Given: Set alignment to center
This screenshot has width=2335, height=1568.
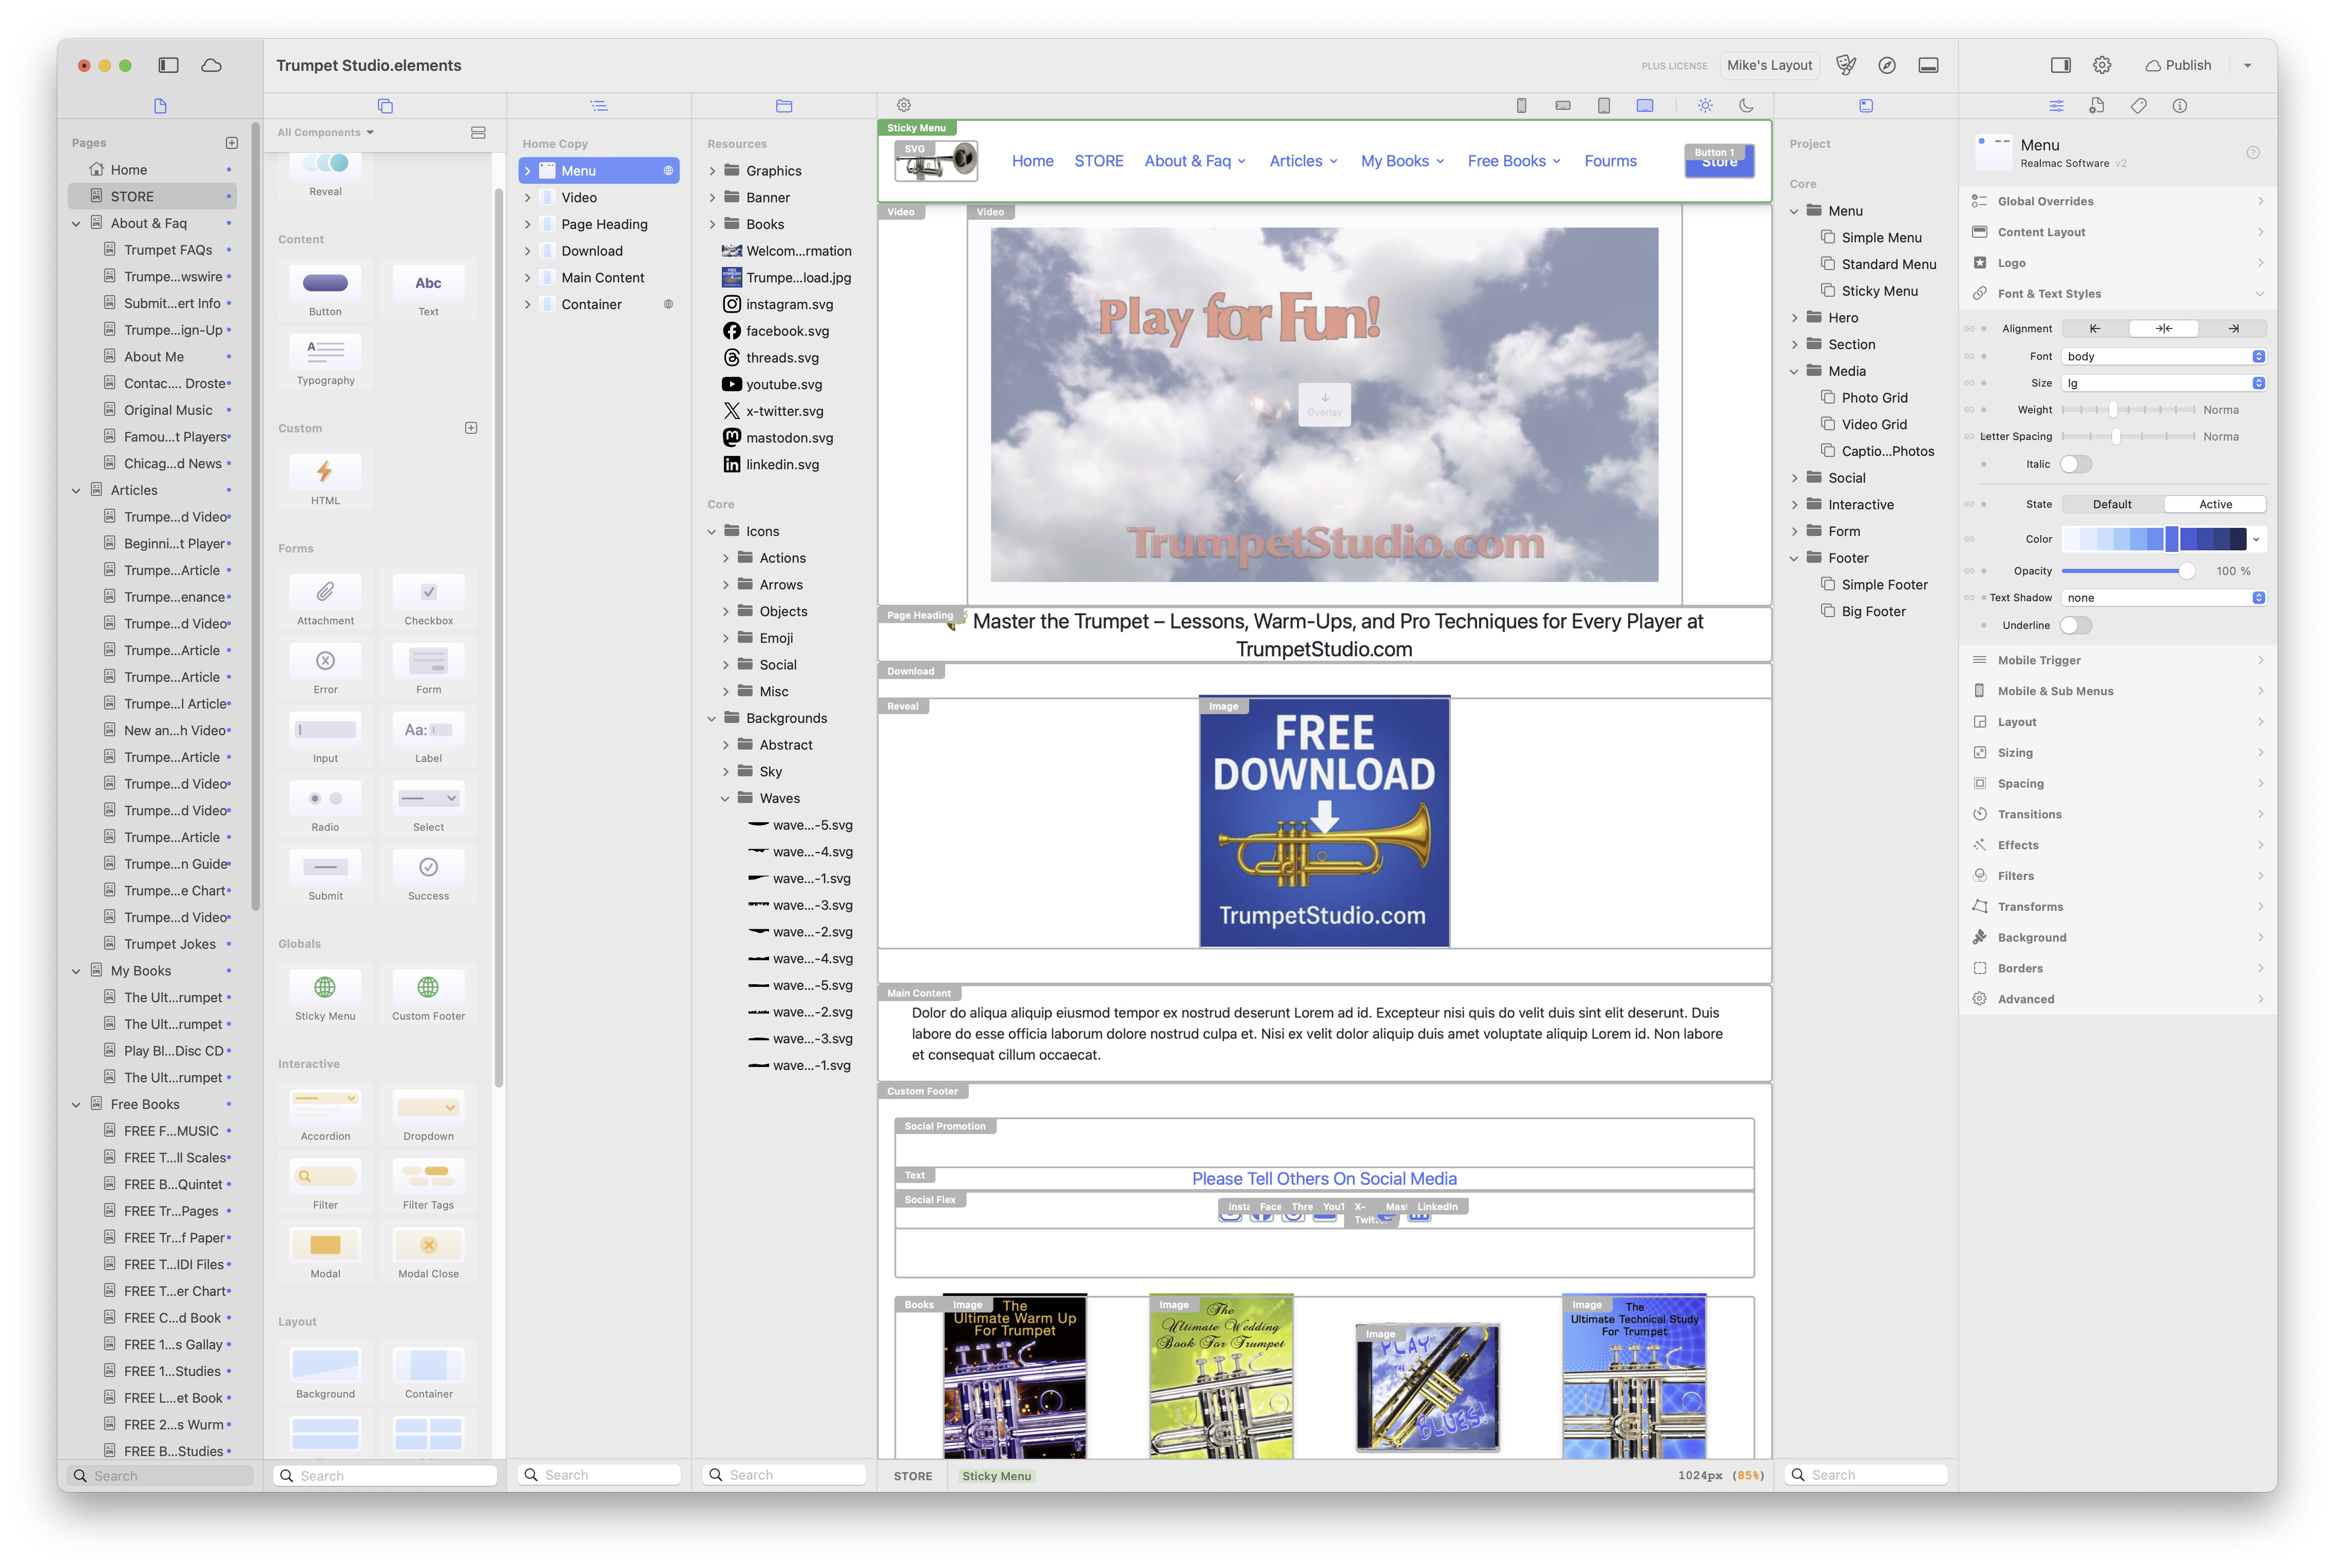Looking at the screenshot, I should click(2164, 328).
